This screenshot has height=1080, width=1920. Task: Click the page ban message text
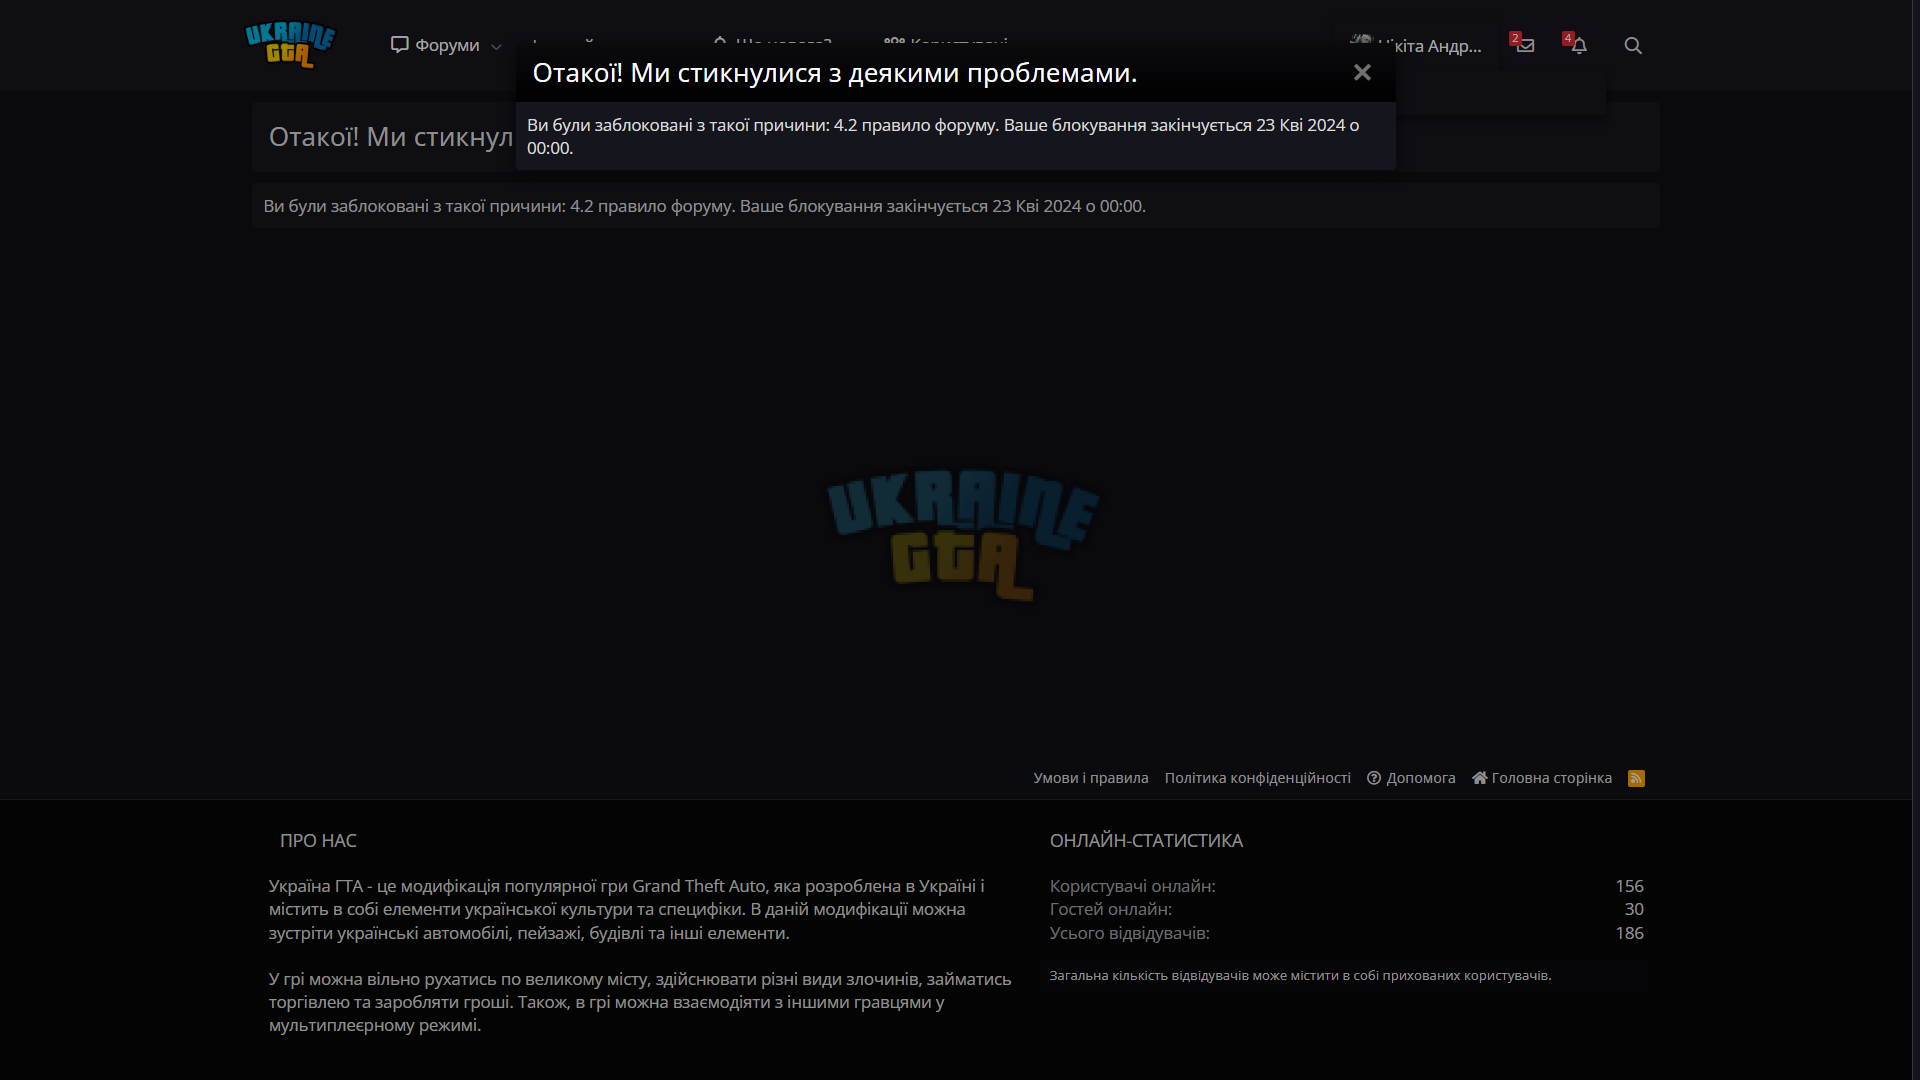[705, 206]
